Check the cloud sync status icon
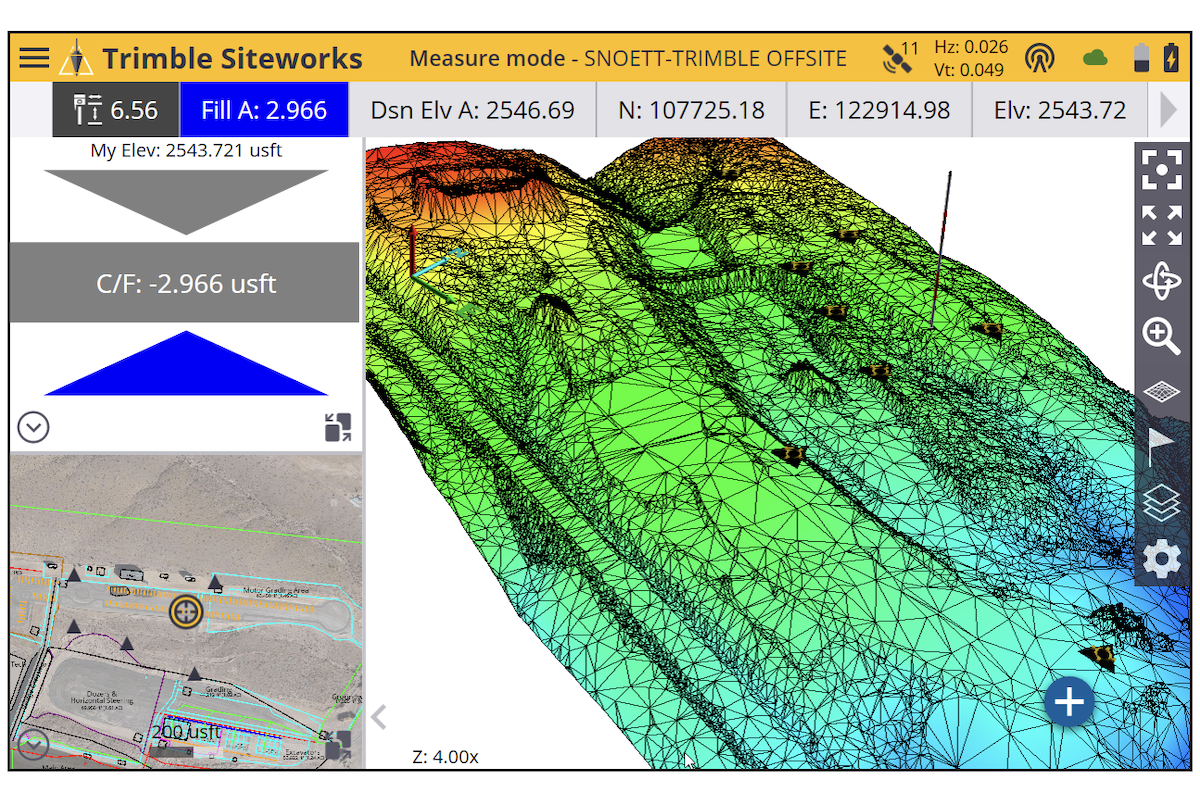Viewport: 1200px width, 800px height. coord(1097,58)
